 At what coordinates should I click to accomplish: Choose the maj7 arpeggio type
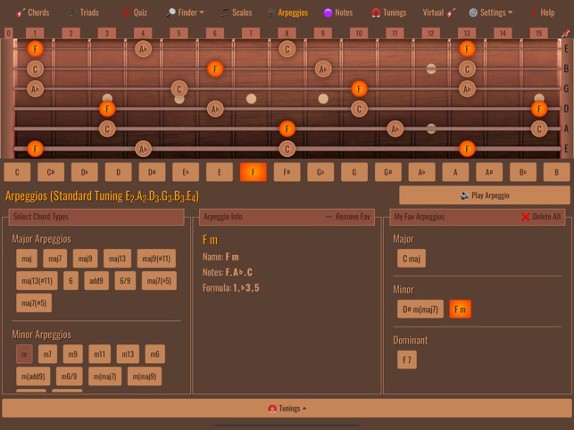55,259
